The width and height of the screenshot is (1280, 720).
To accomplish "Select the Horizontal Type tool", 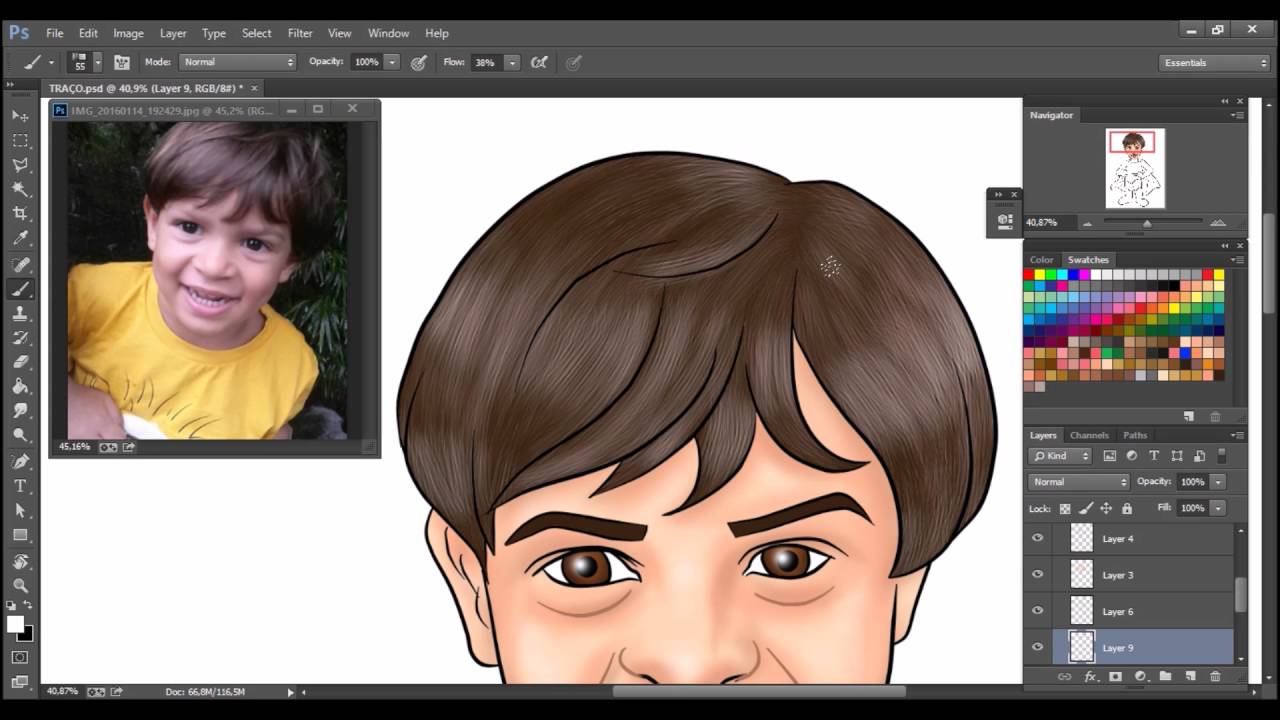I will pos(20,486).
